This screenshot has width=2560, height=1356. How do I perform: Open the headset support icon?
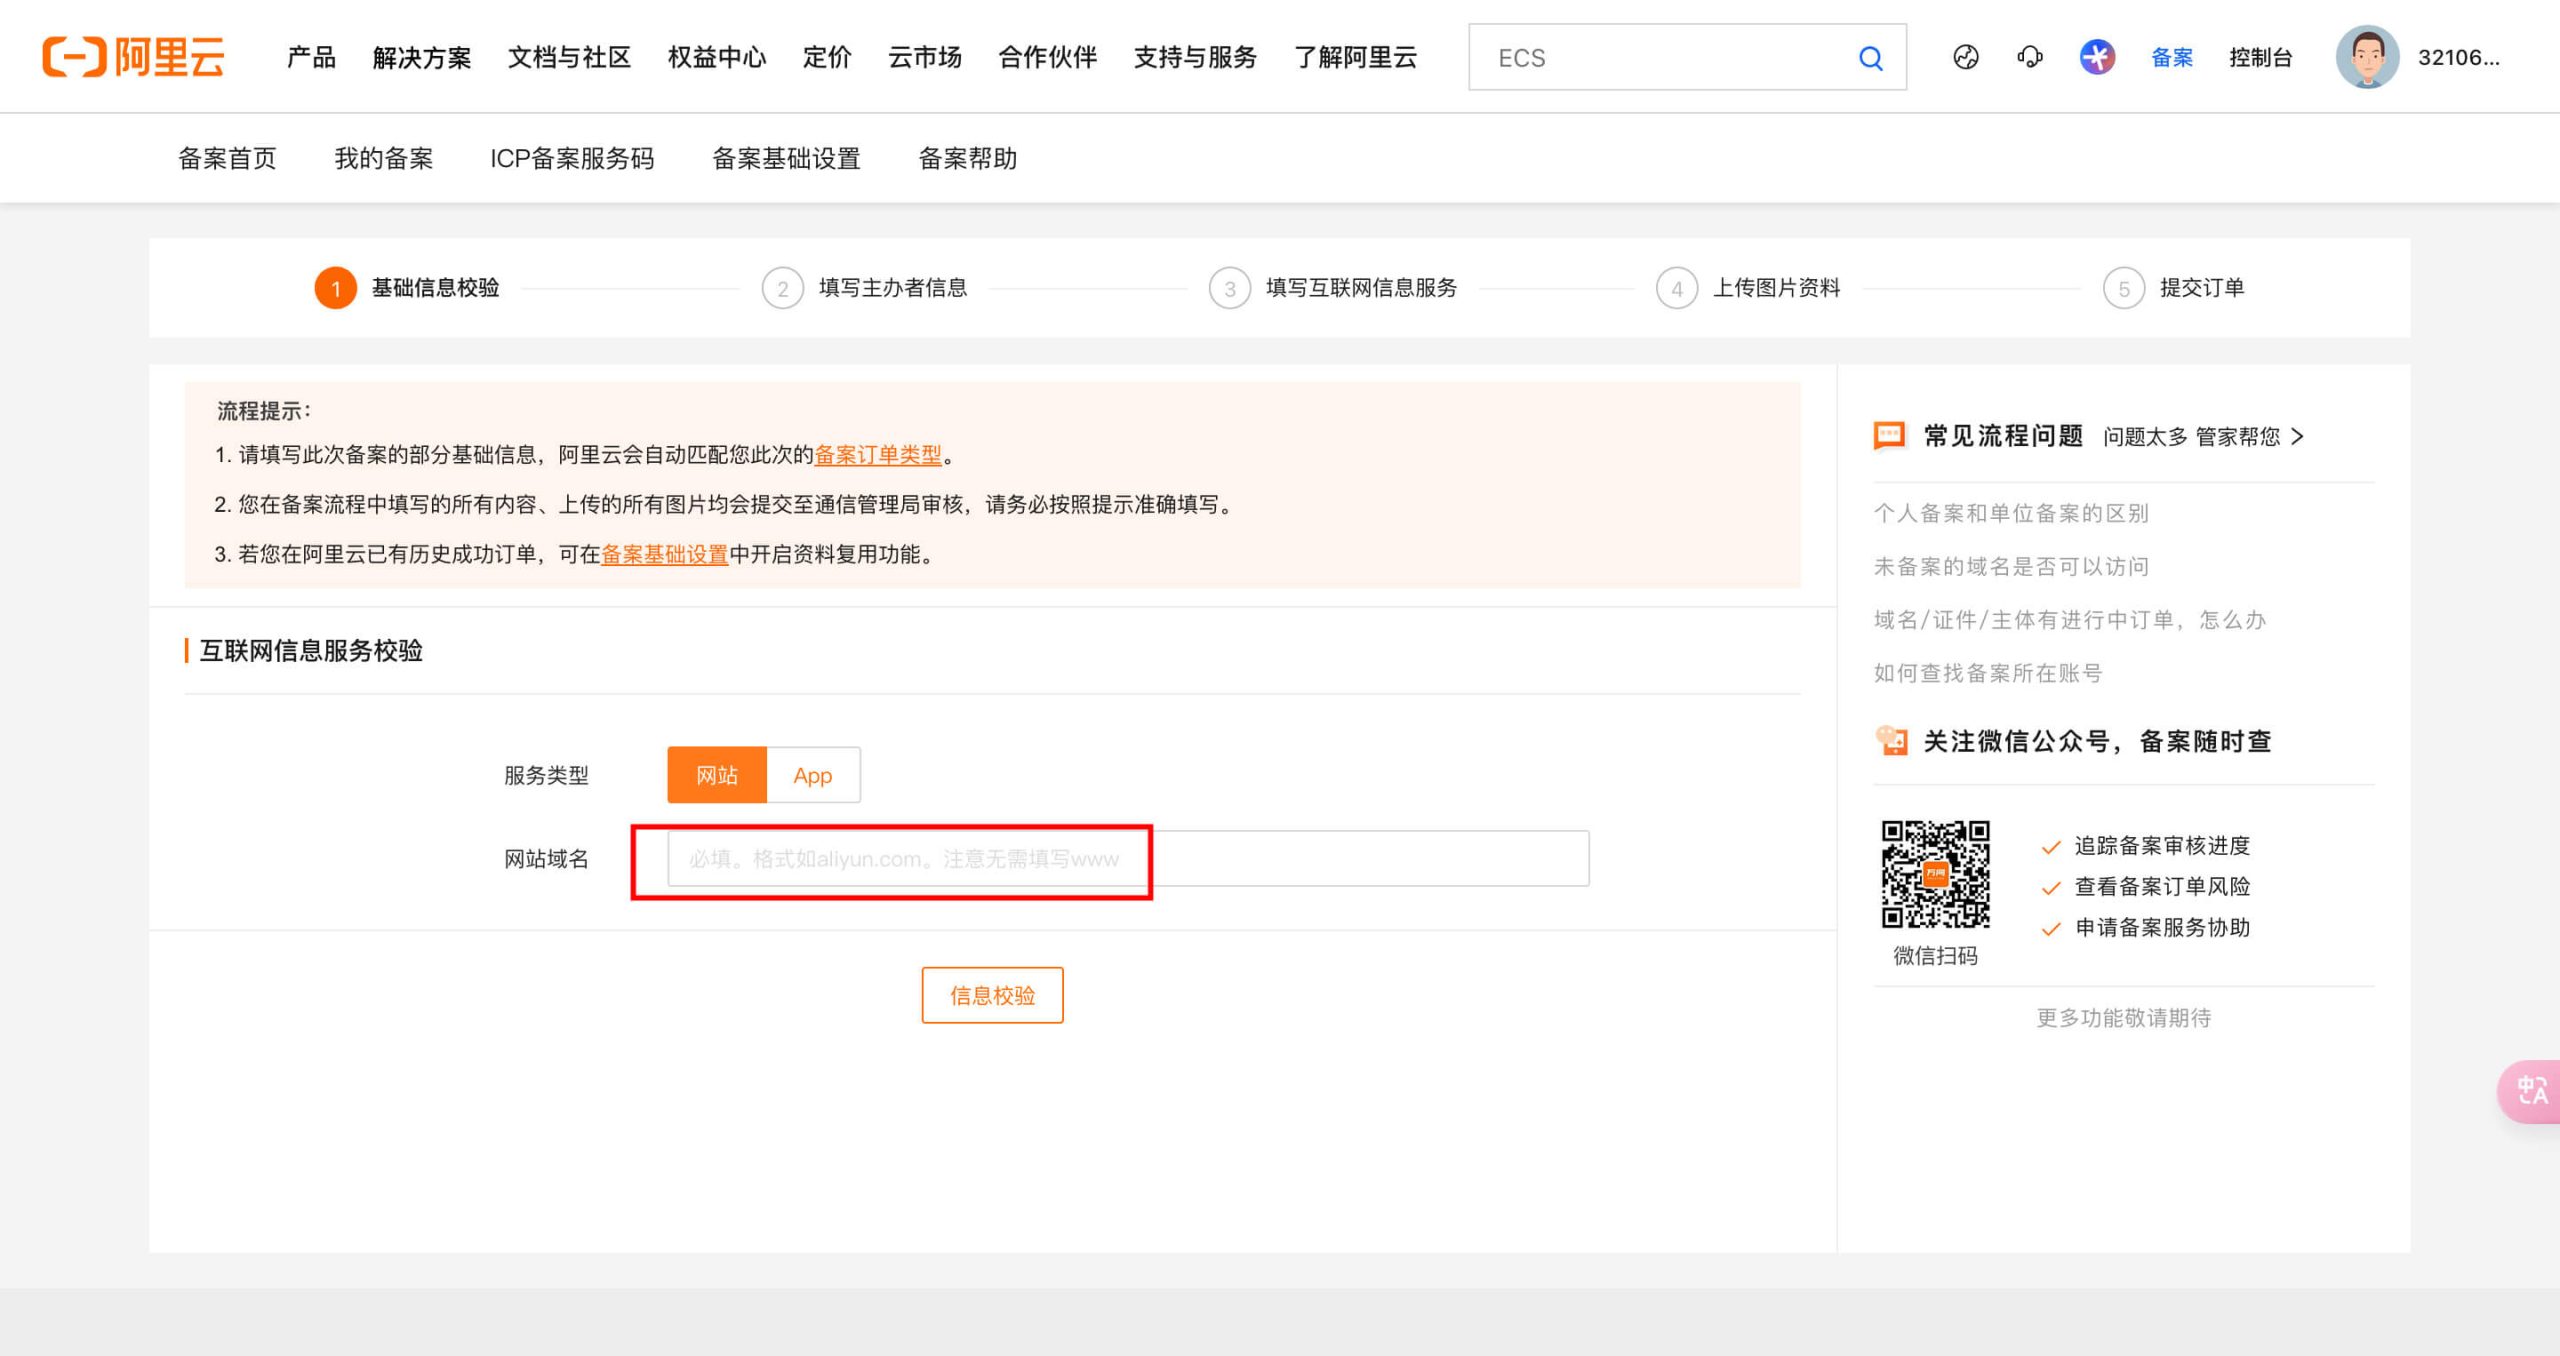pos(2030,57)
